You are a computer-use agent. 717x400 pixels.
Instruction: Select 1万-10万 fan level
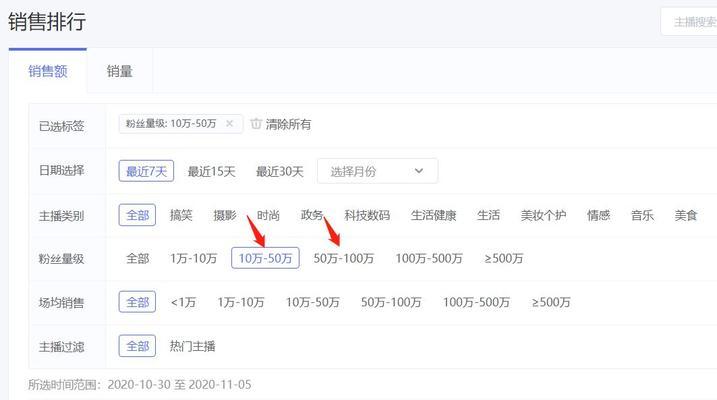pyautogui.click(x=193, y=258)
